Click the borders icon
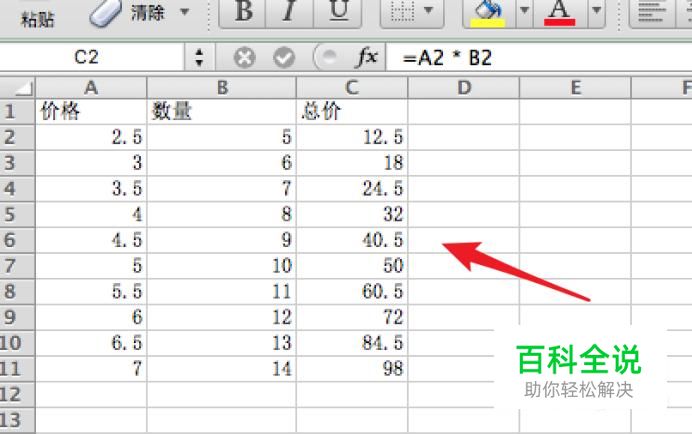The height and width of the screenshot is (434, 692). 402,12
